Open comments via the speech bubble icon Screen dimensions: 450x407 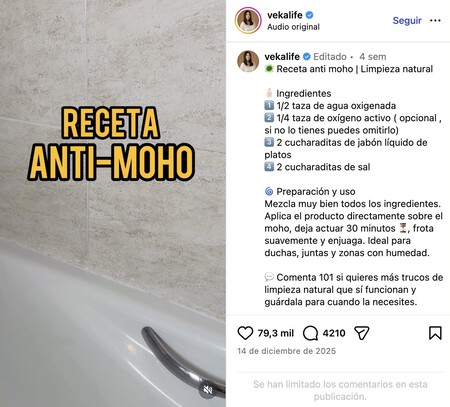click(310, 333)
